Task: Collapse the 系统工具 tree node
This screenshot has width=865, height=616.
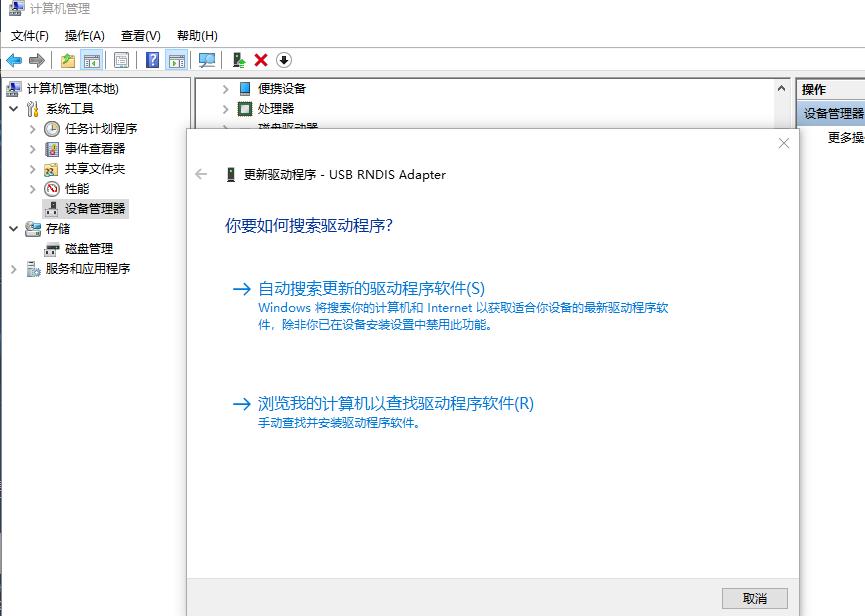Action: (14, 109)
